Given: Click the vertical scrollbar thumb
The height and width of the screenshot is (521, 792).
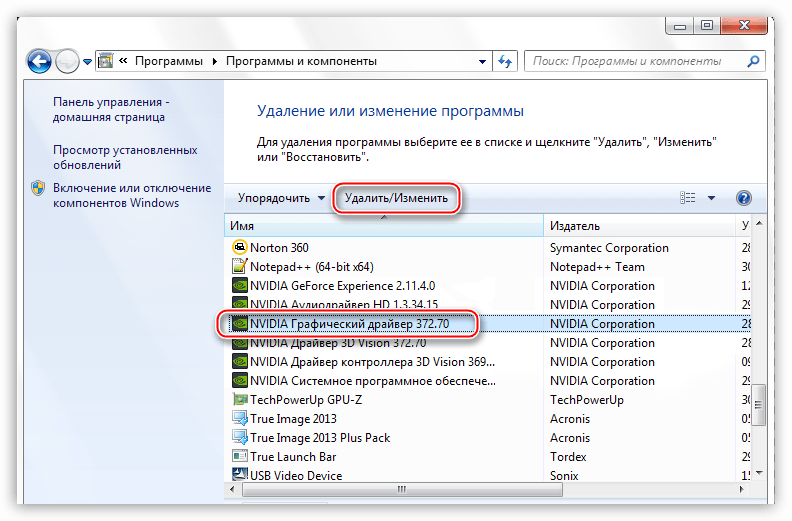Looking at the screenshot, I should point(759,405).
